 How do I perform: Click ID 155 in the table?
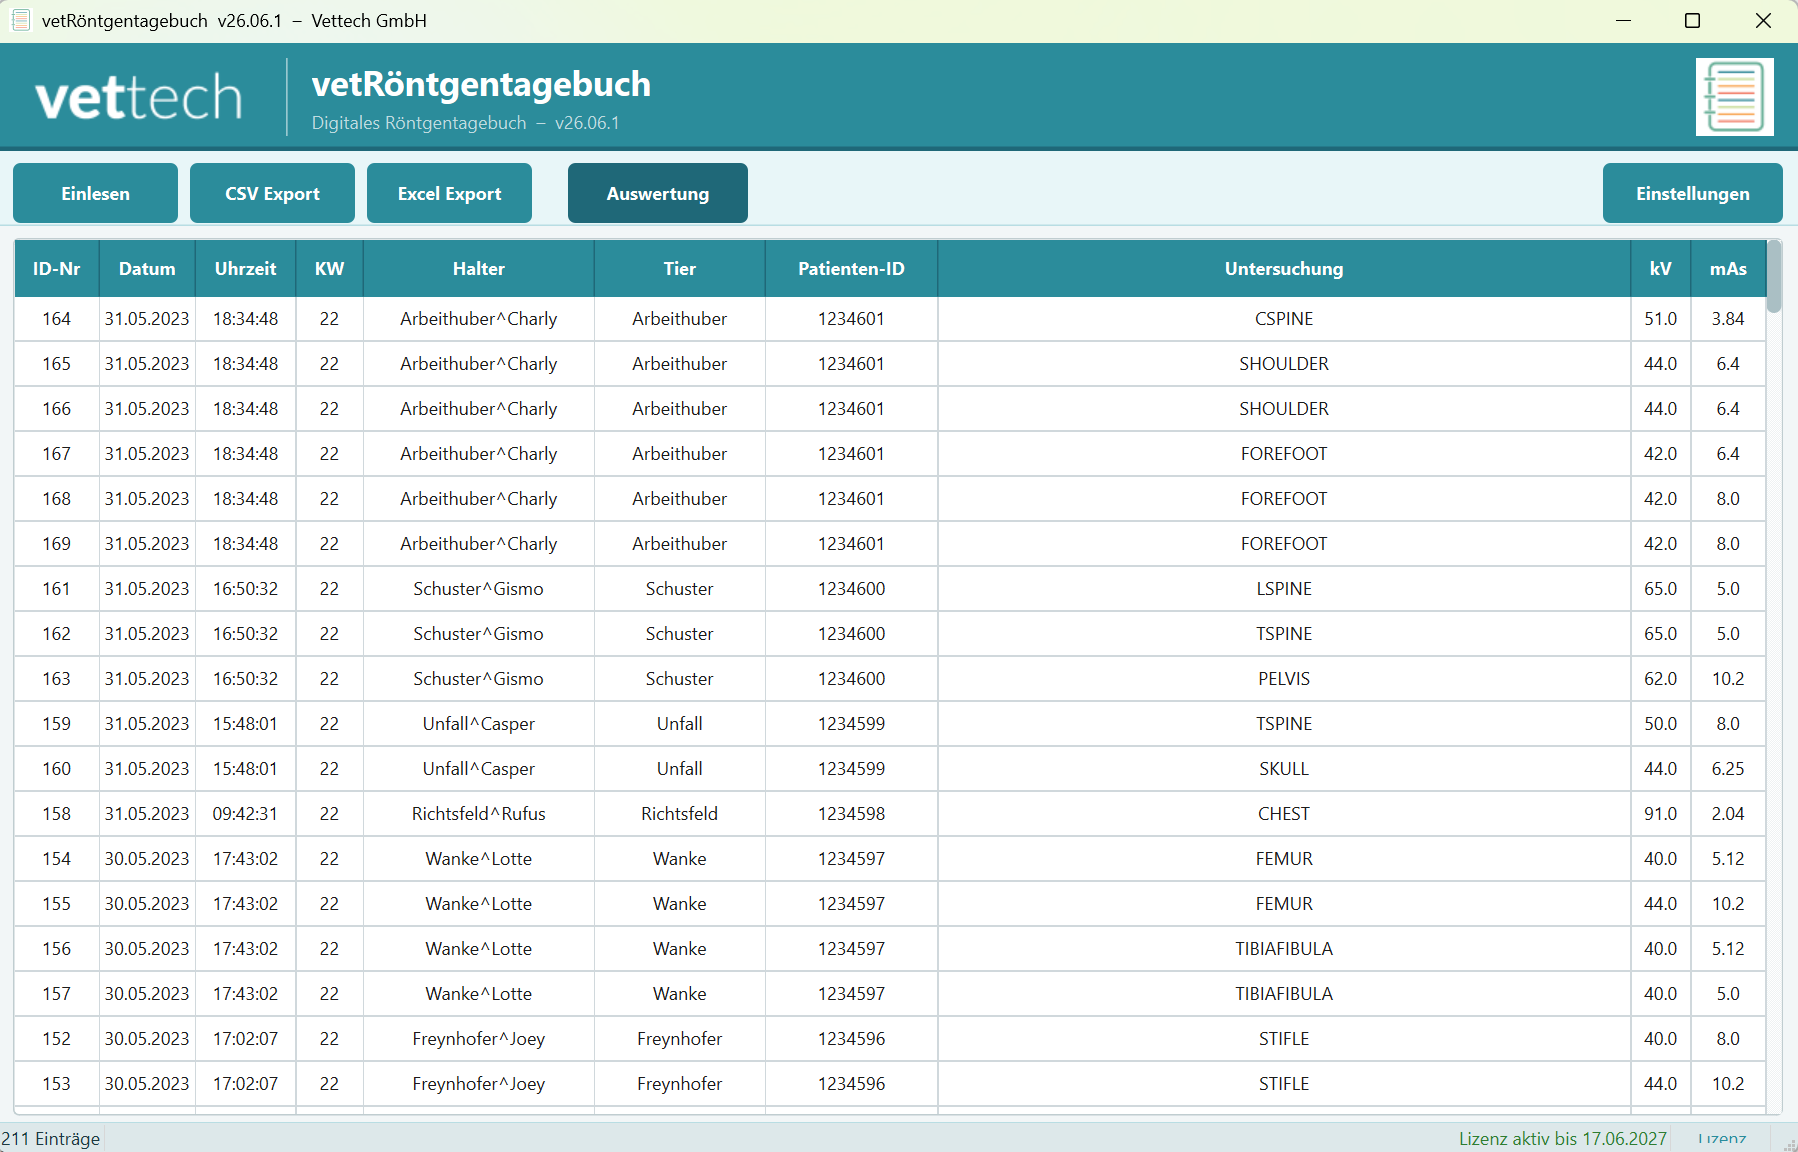click(57, 904)
